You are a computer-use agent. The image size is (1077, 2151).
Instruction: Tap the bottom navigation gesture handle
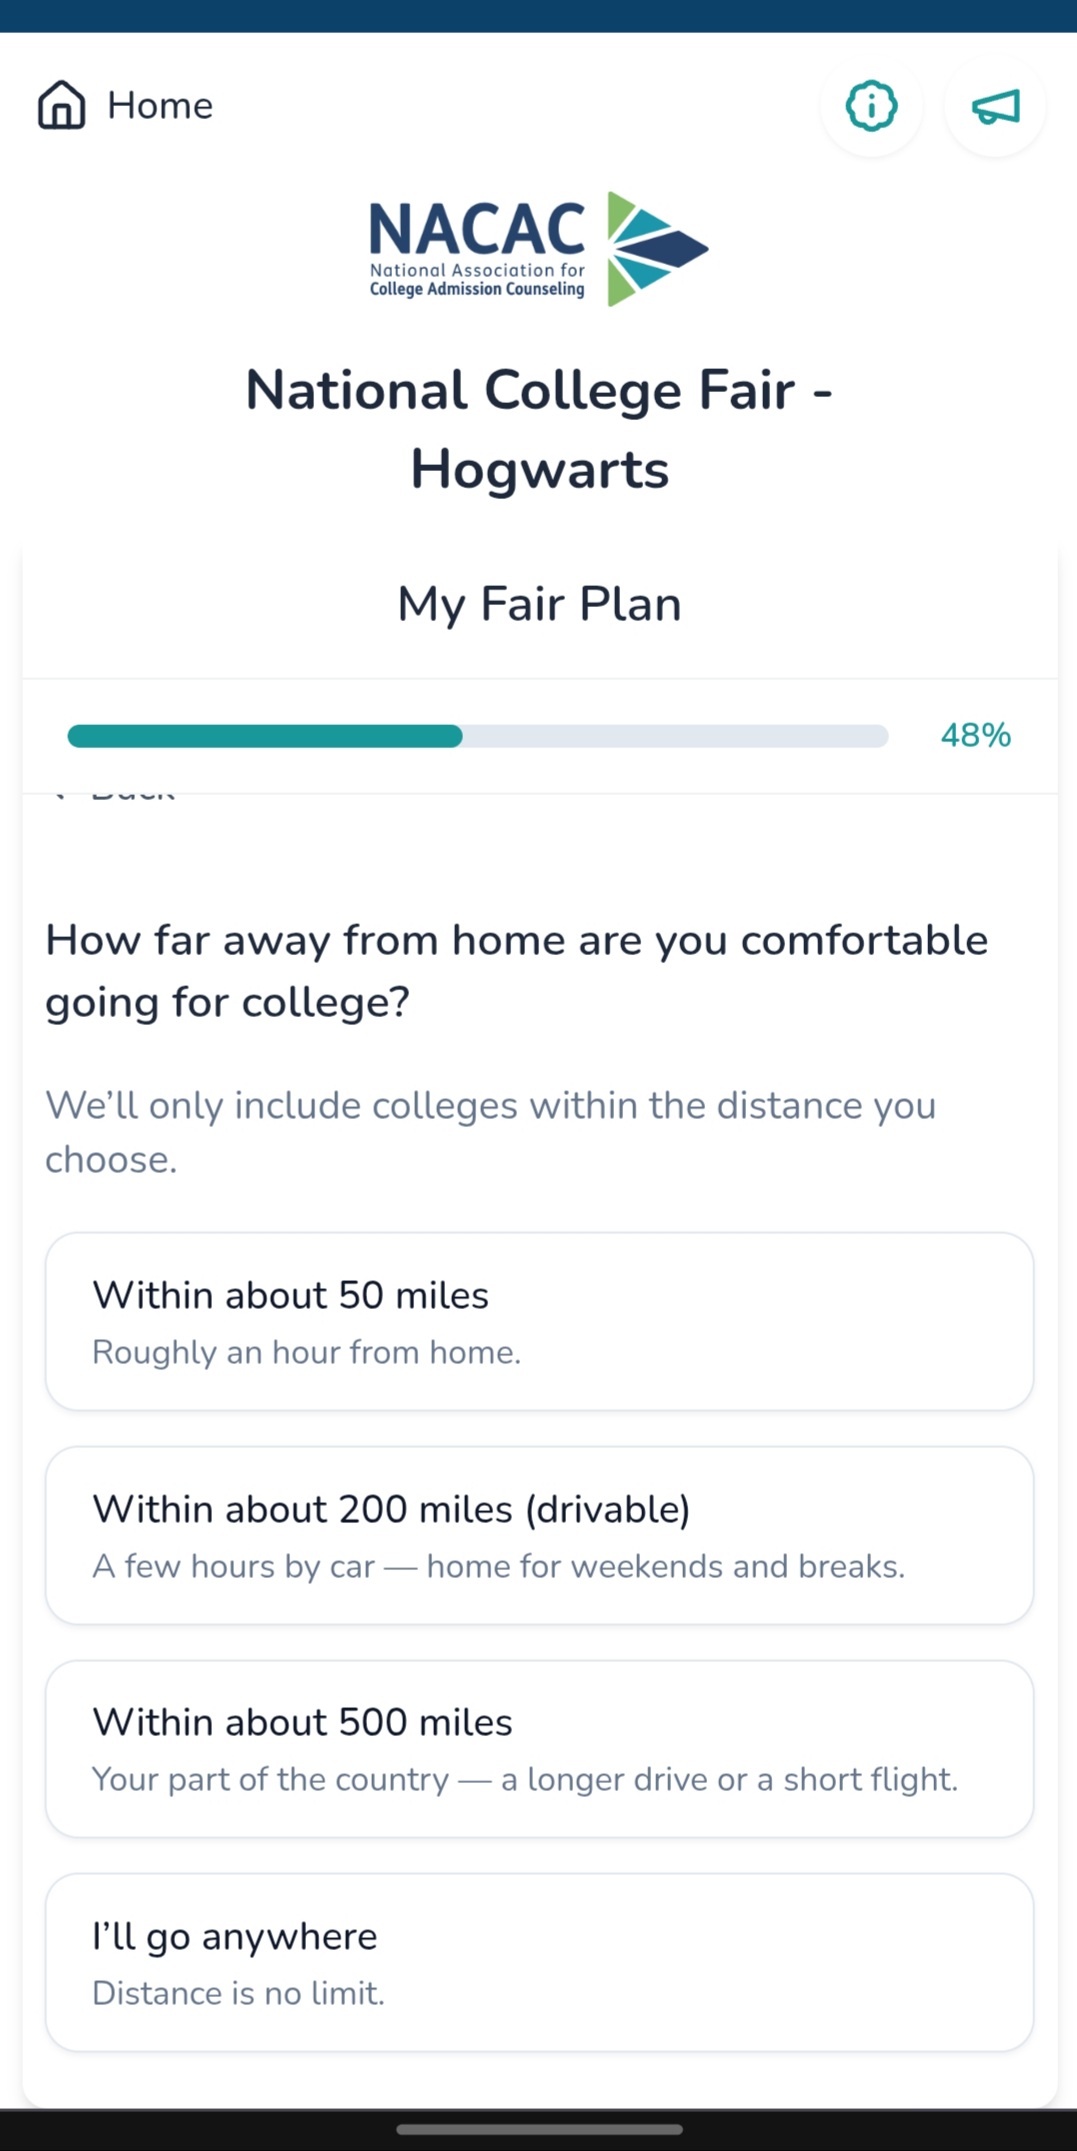pos(539,2129)
